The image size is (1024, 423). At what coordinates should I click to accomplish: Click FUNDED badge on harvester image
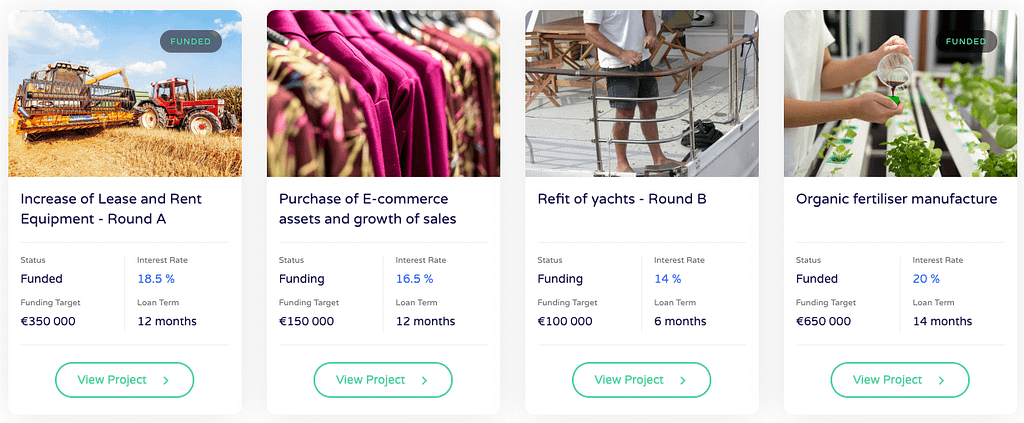191,42
